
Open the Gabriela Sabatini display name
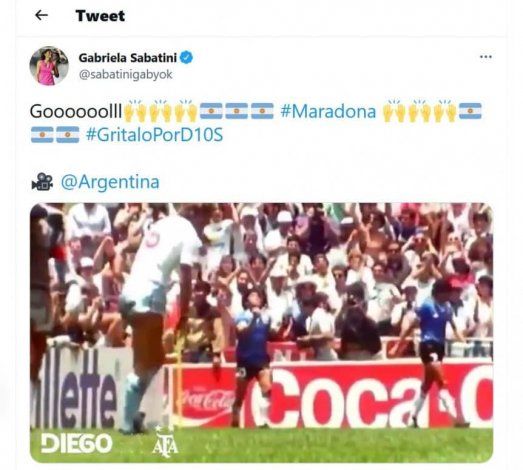pyautogui.click(x=127, y=58)
